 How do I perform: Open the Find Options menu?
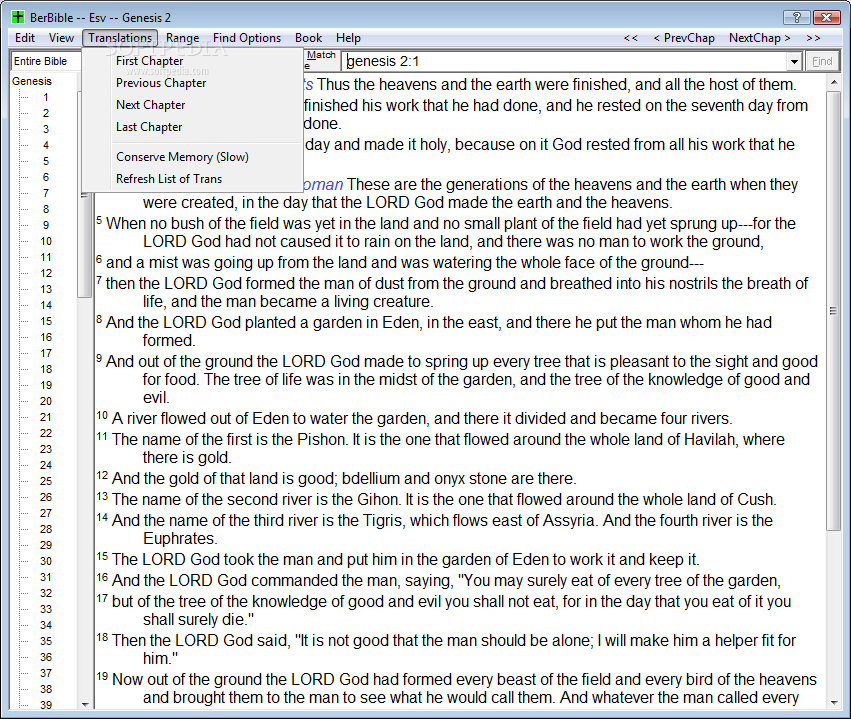pyautogui.click(x=247, y=38)
